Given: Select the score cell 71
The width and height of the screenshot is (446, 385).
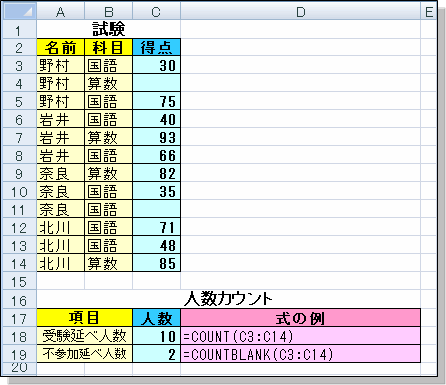Looking at the screenshot, I should click(156, 227).
